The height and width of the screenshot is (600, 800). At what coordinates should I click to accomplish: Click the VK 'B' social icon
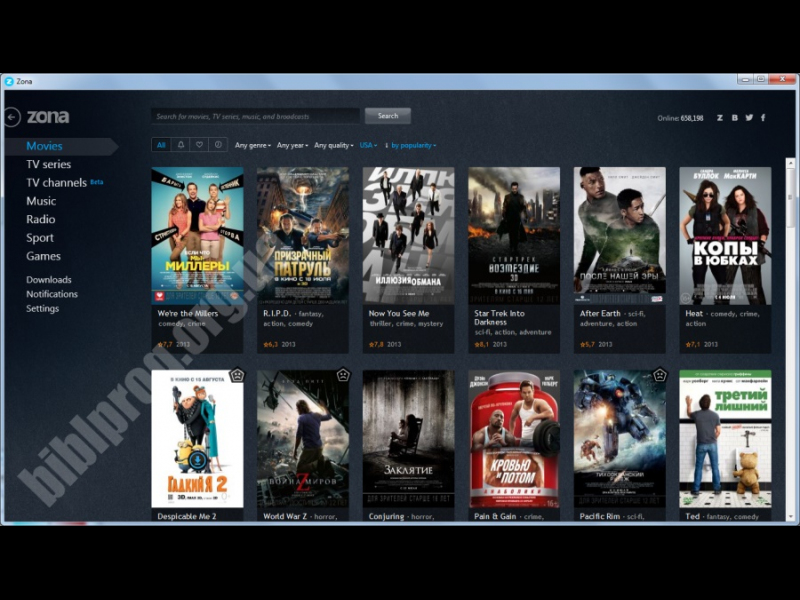734,118
